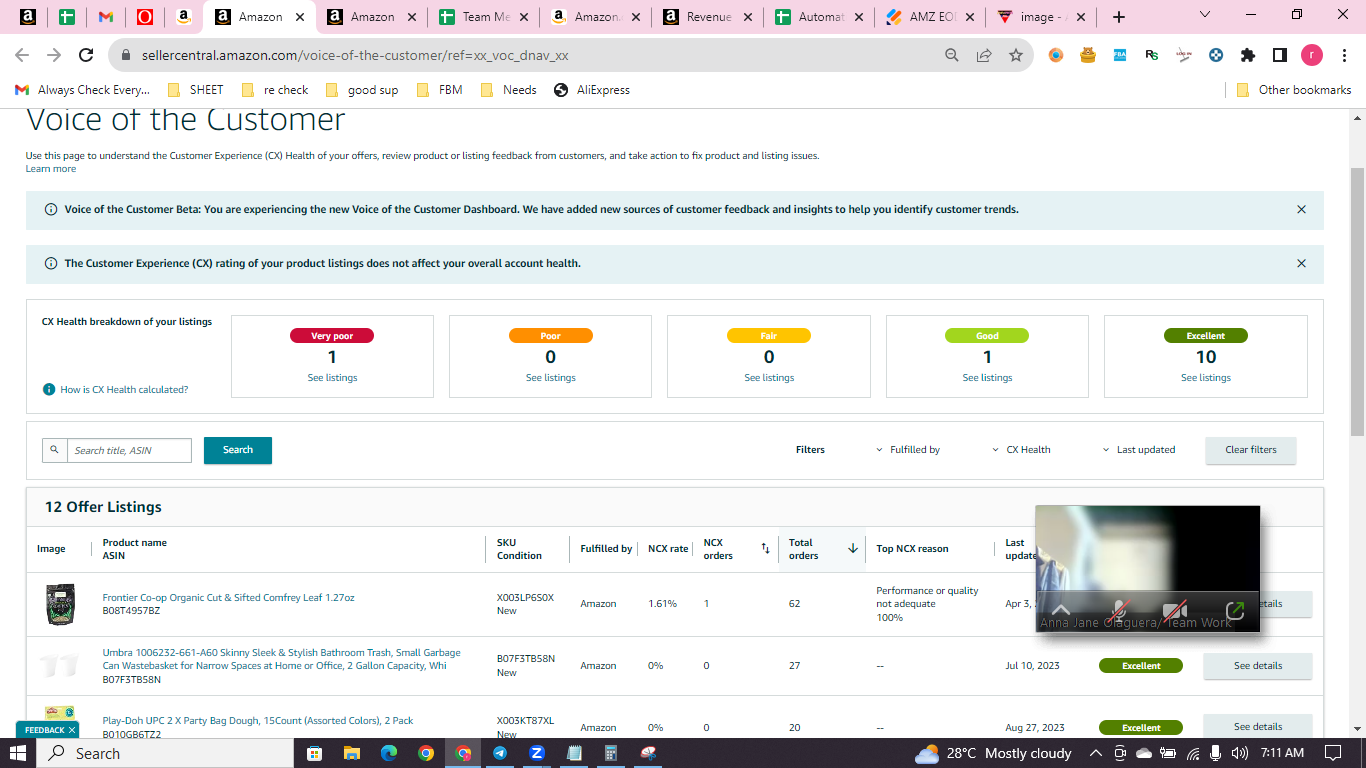Switch to the AMZ EOL browser tab
This screenshot has height=768, width=1366.
931,17
